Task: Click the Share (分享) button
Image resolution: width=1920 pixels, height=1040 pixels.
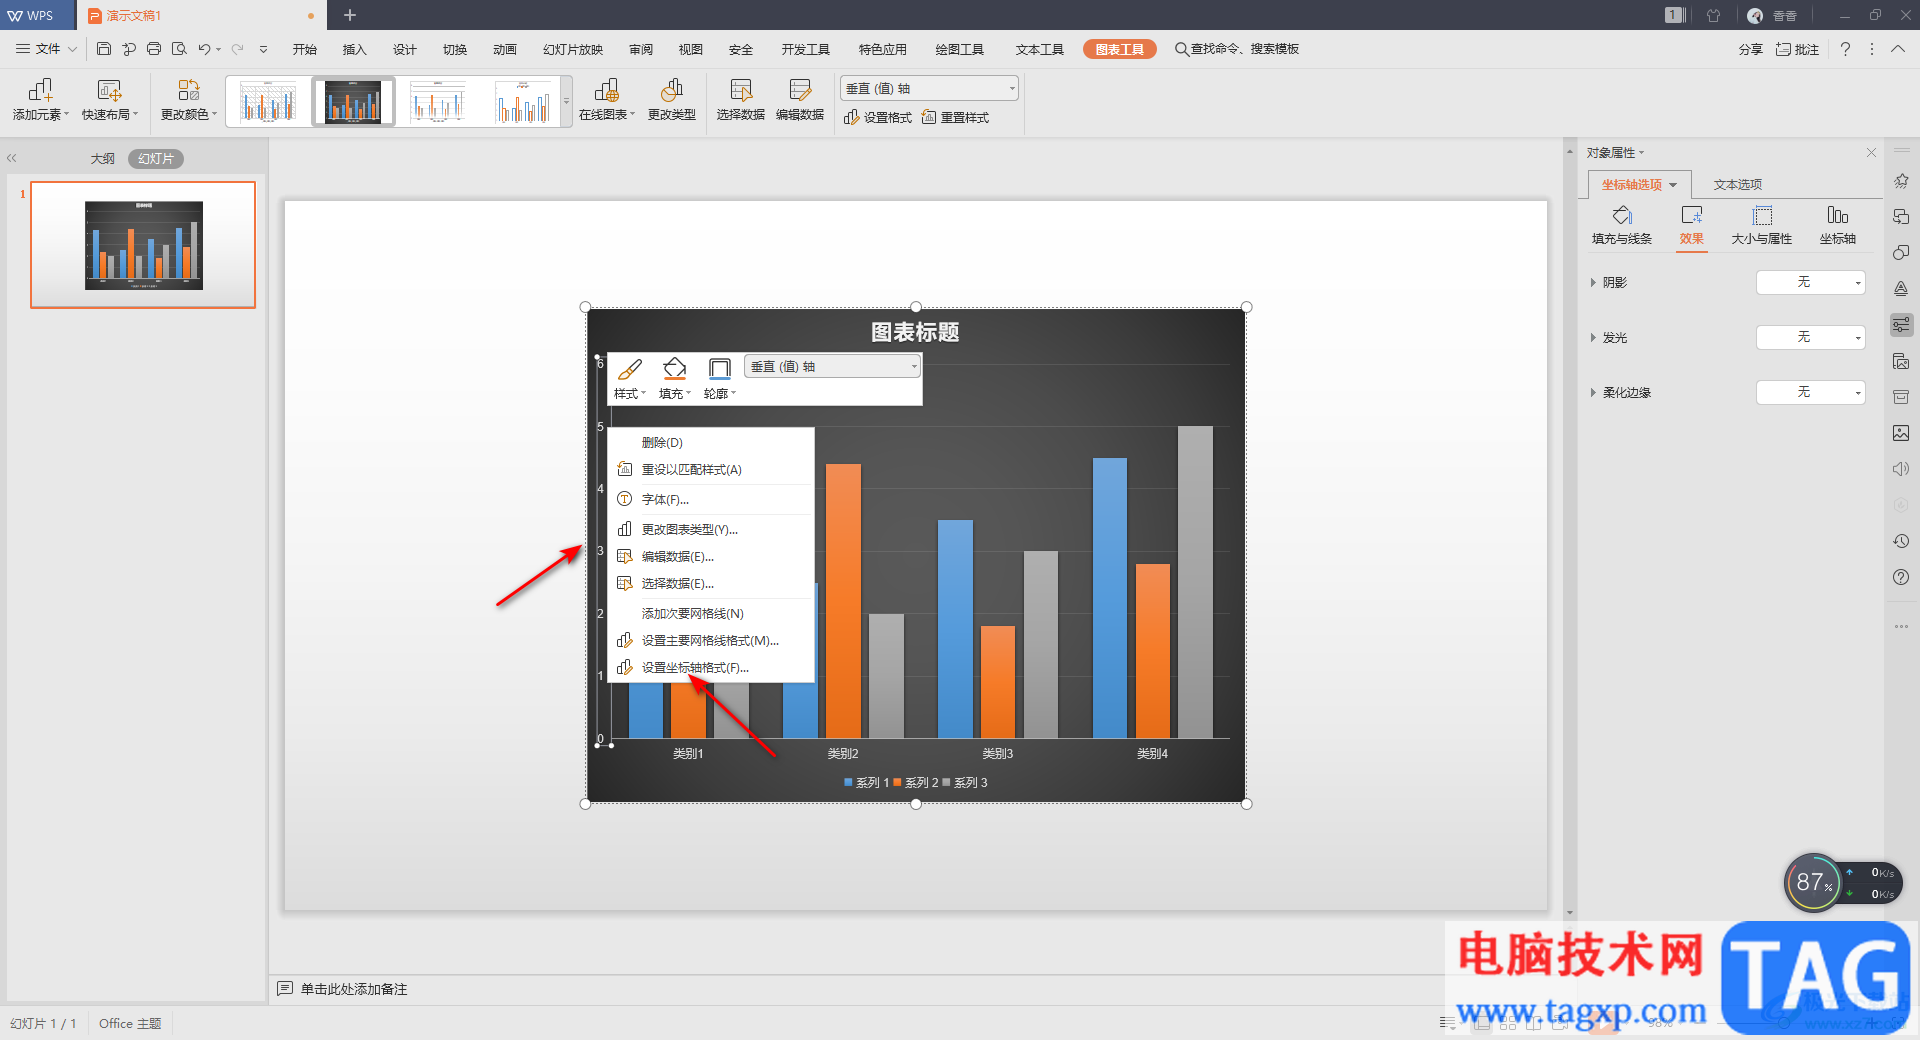Action: (x=1751, y=49)
